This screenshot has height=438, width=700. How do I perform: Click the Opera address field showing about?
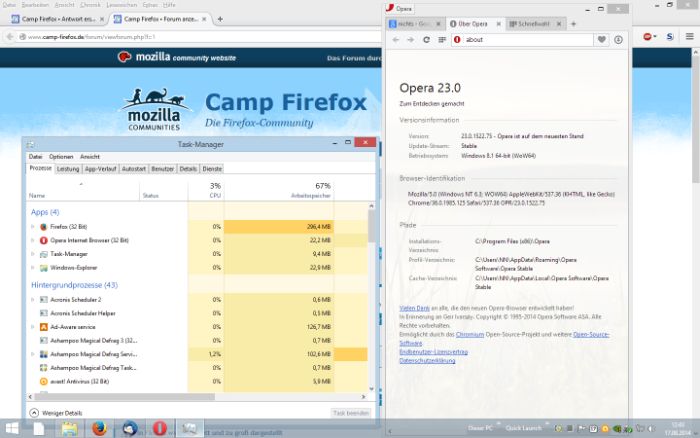525,39
